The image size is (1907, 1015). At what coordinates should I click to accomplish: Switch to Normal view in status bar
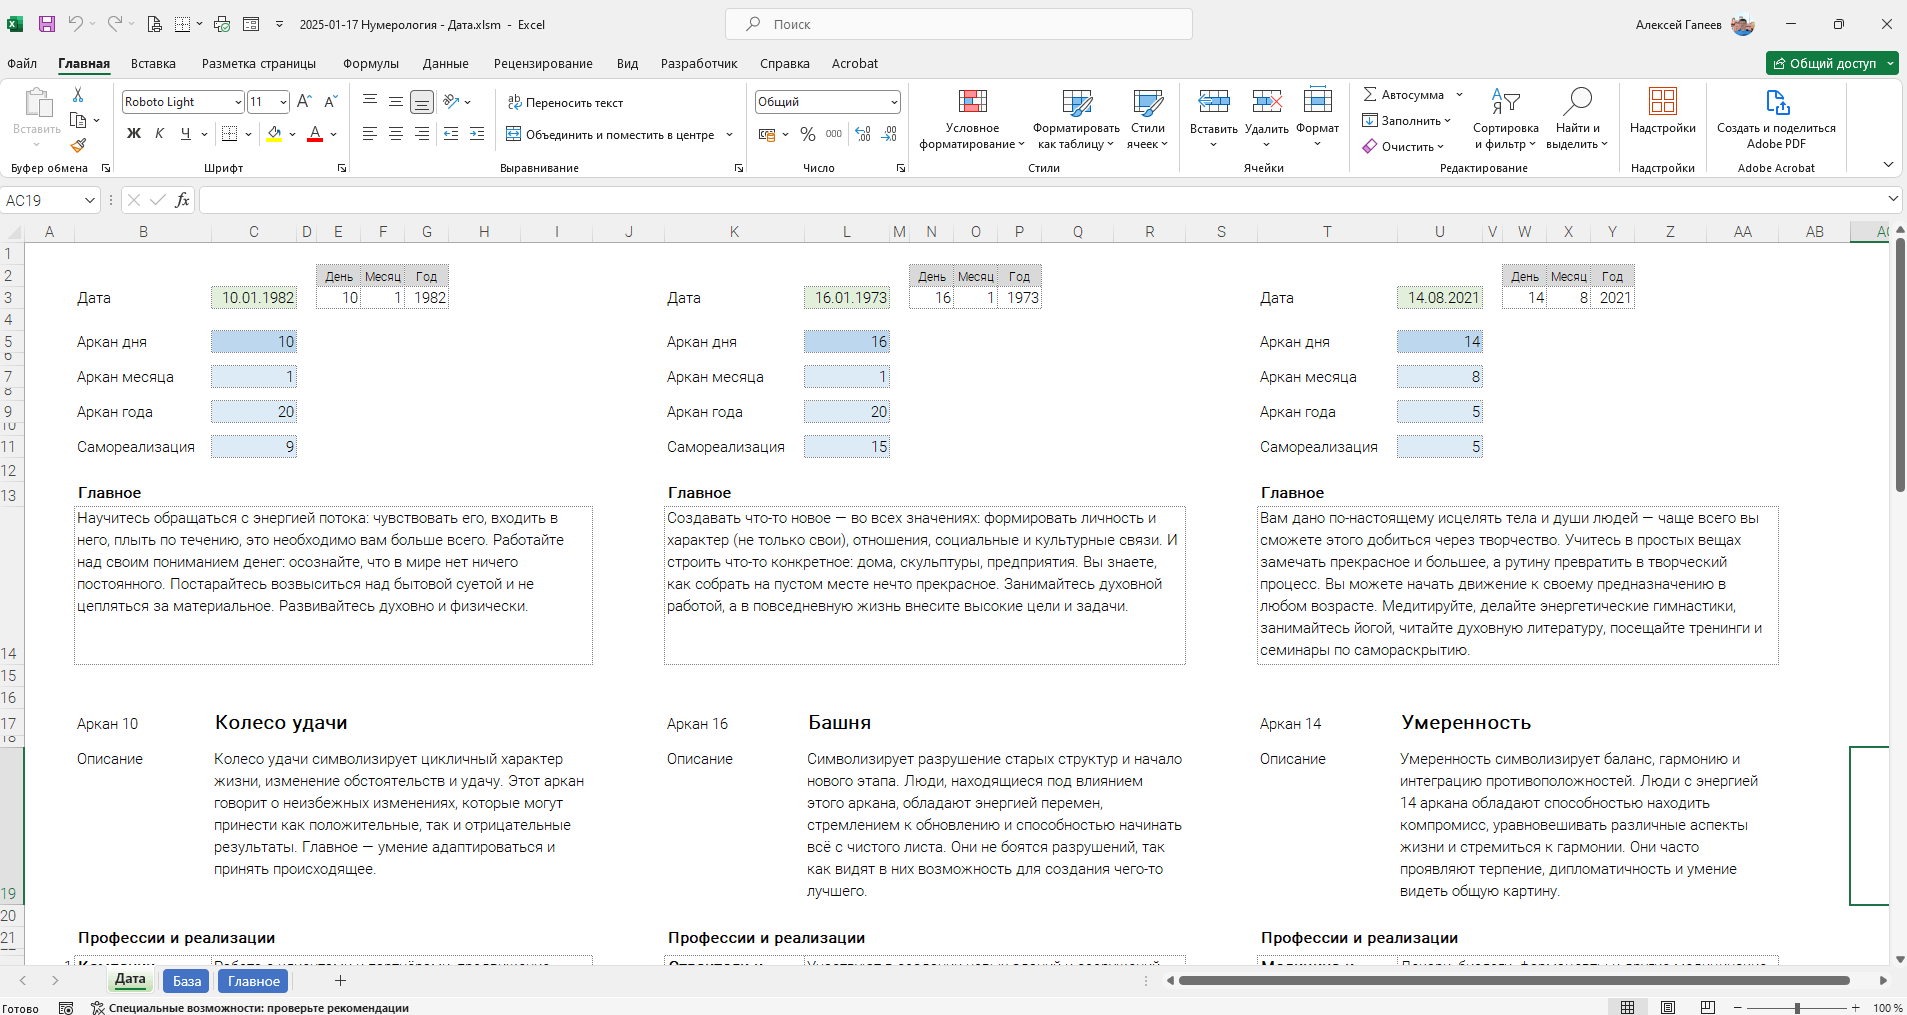tap(1628, 1007)
